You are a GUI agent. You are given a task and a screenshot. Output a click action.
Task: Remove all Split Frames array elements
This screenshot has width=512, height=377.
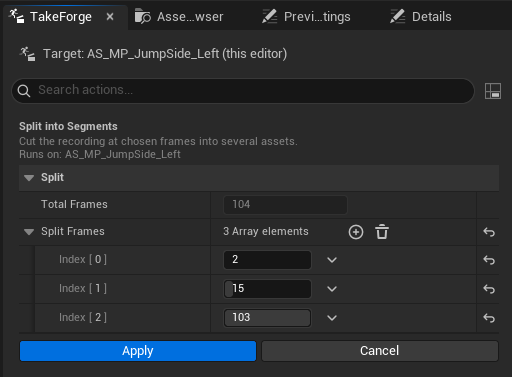pos(382,232)
